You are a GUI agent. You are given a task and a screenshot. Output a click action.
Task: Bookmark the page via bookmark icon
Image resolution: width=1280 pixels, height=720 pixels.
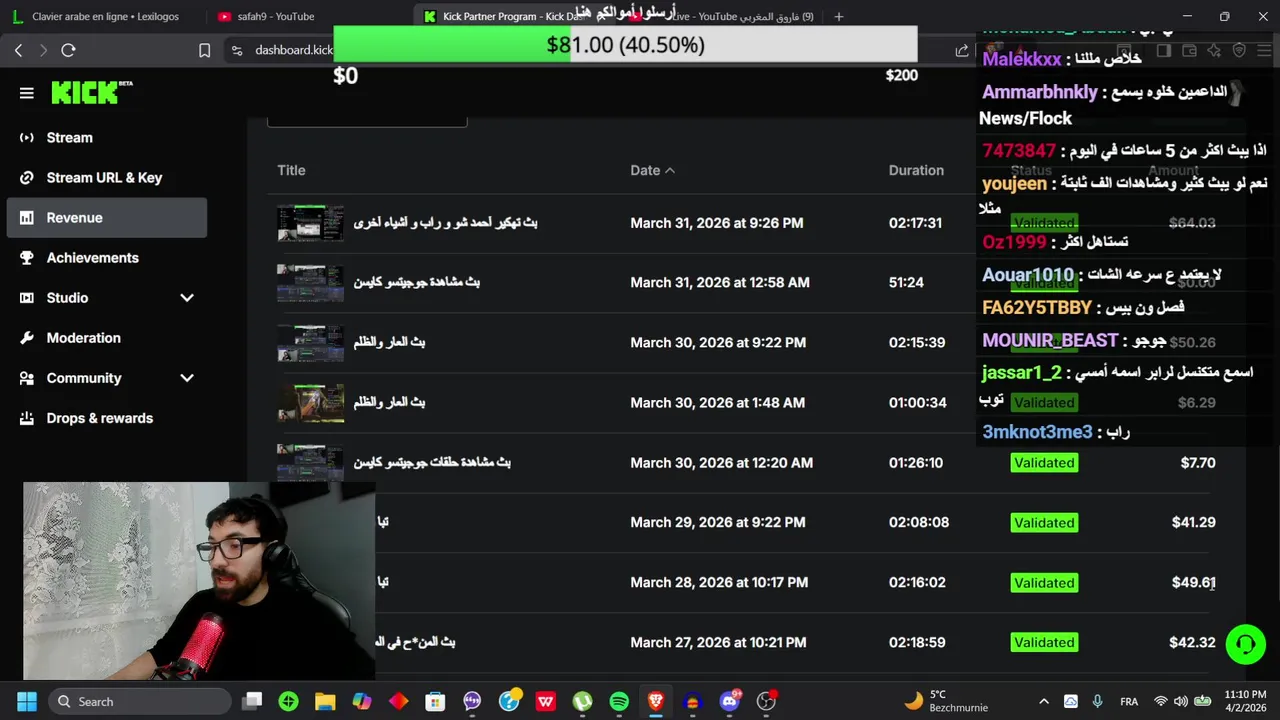click(204, 50)
